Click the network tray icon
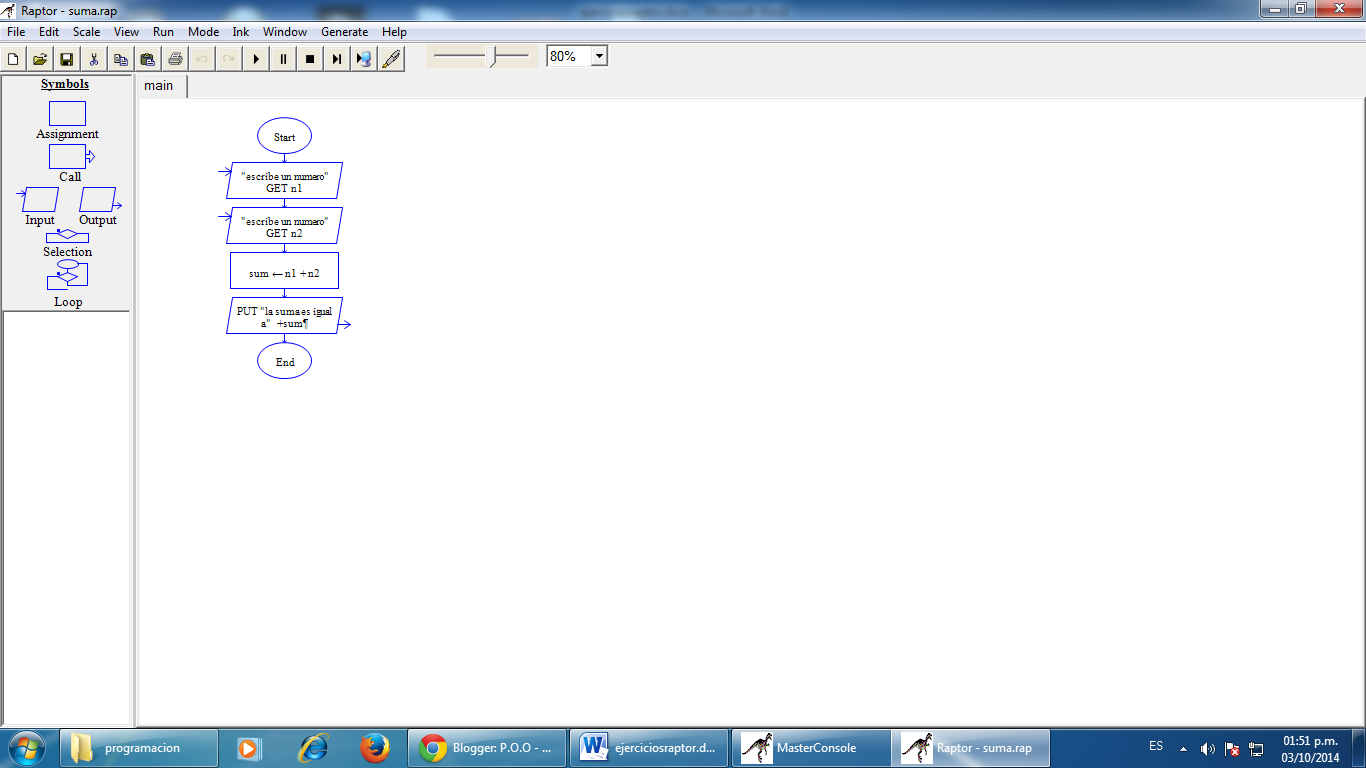Screen dimensions: 1366x768 [1257, 748]
